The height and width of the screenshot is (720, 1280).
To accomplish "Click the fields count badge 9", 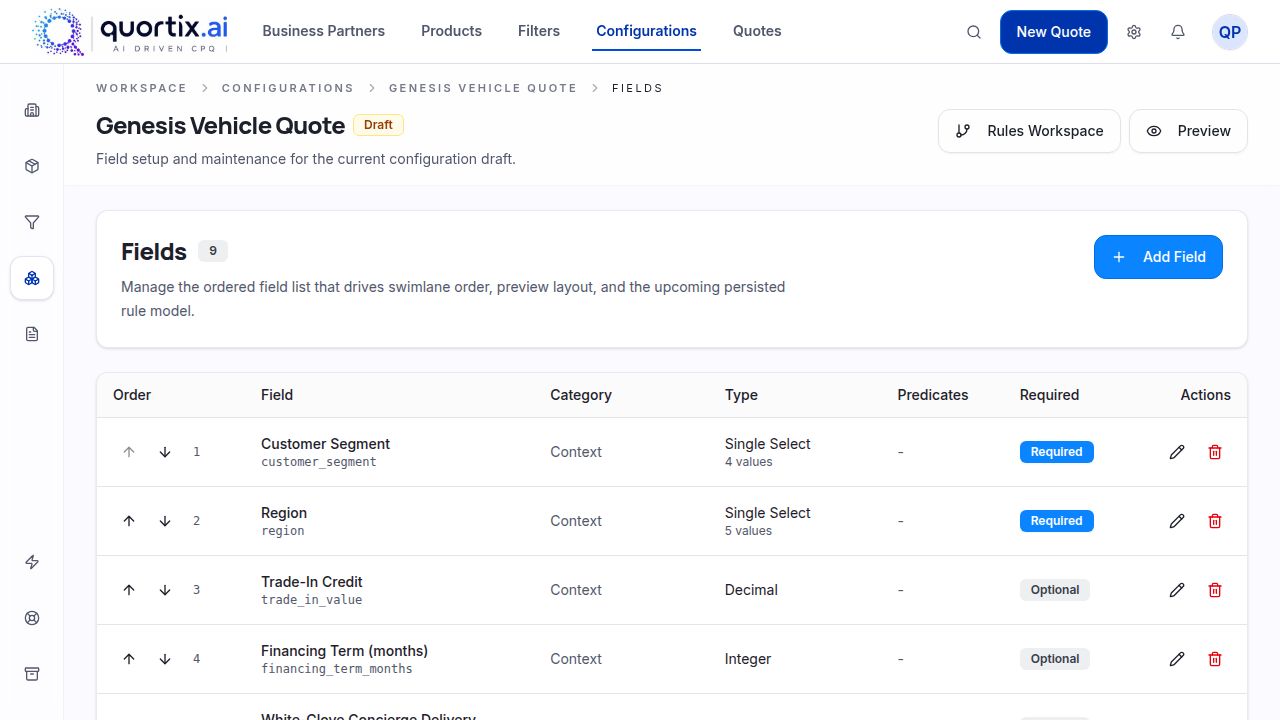I will [x=213, y=251].
